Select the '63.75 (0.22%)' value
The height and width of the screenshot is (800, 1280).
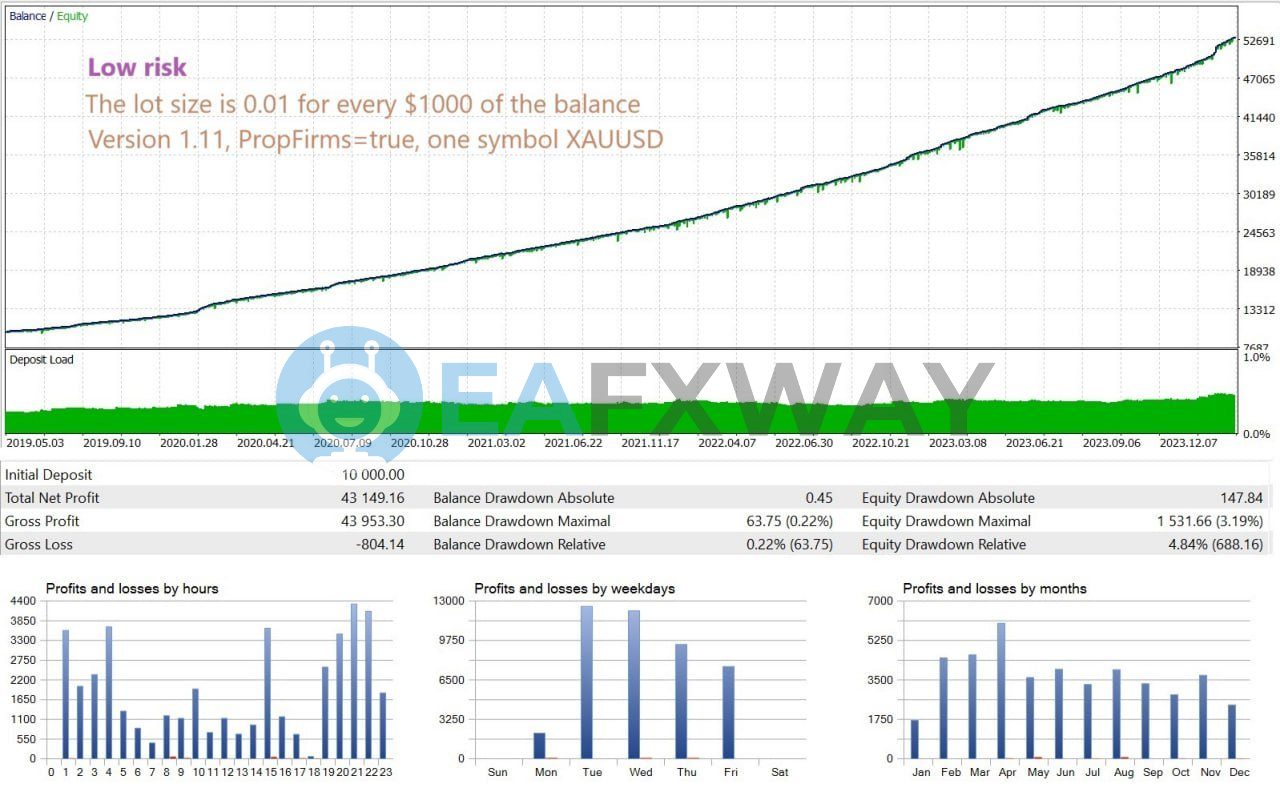(x=790, y=521)
